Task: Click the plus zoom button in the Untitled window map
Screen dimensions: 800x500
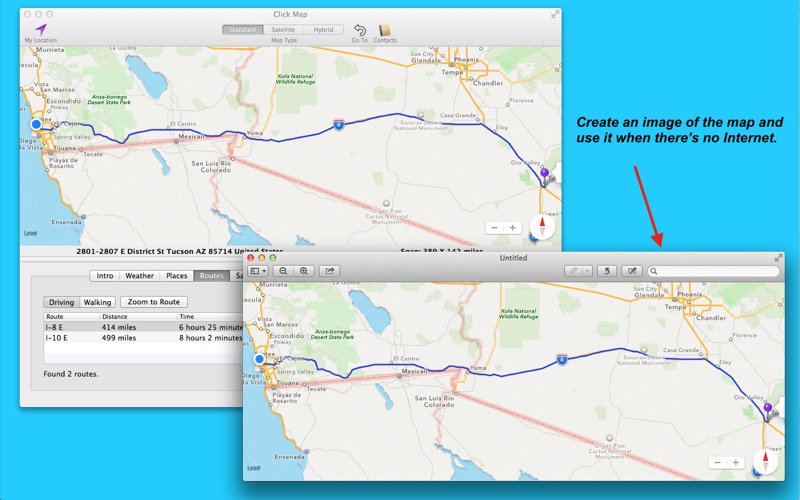Action: coord(736,463)
